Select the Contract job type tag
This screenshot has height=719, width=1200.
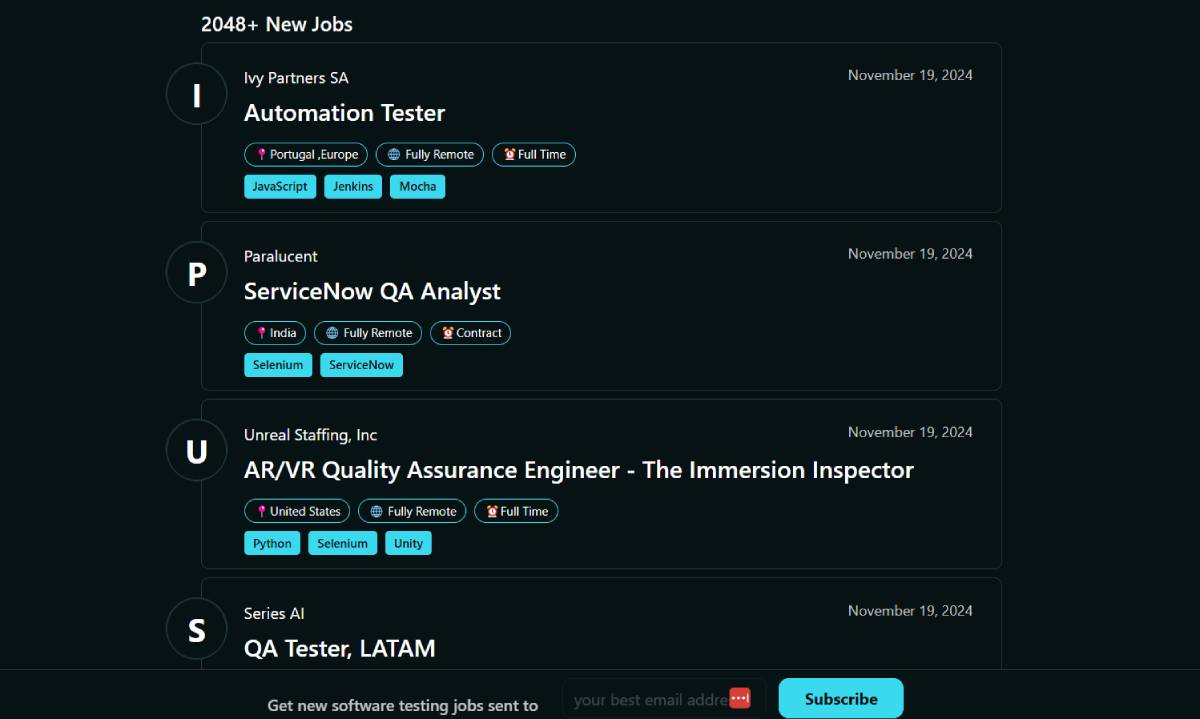point(471,333)
